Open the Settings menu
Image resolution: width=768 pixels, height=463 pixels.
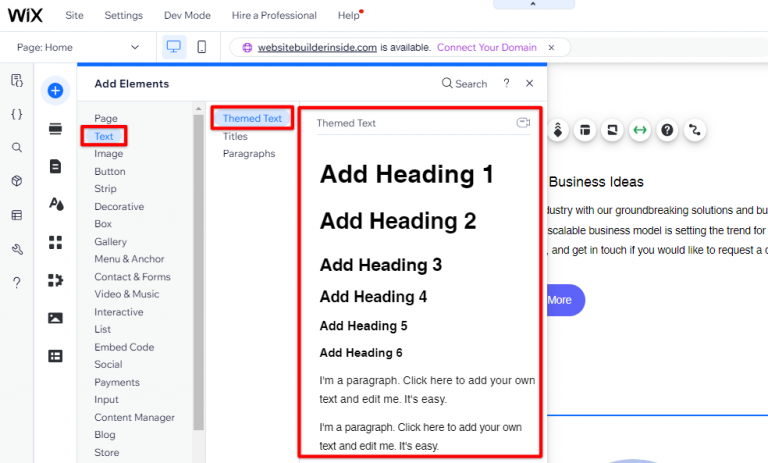pyautogui.click(x=124, y=16)
